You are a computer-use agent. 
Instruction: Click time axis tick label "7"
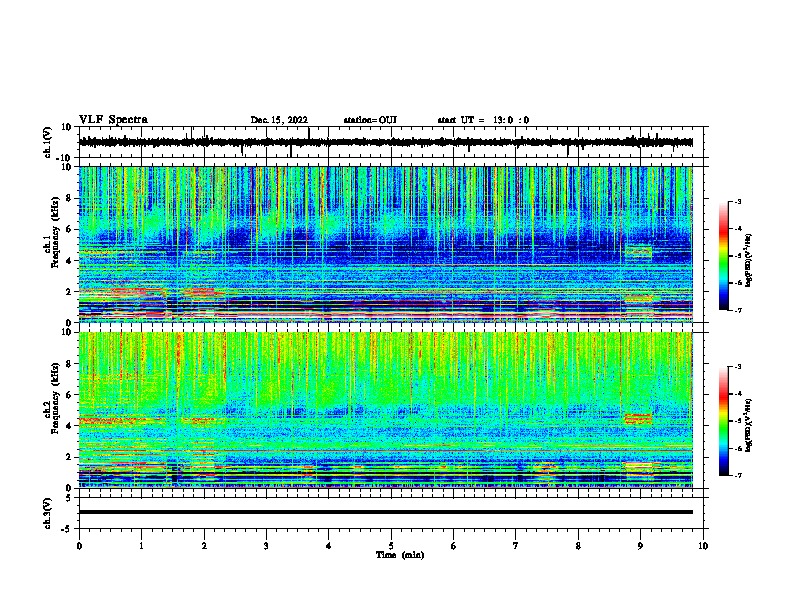click(x=516, y=546)
